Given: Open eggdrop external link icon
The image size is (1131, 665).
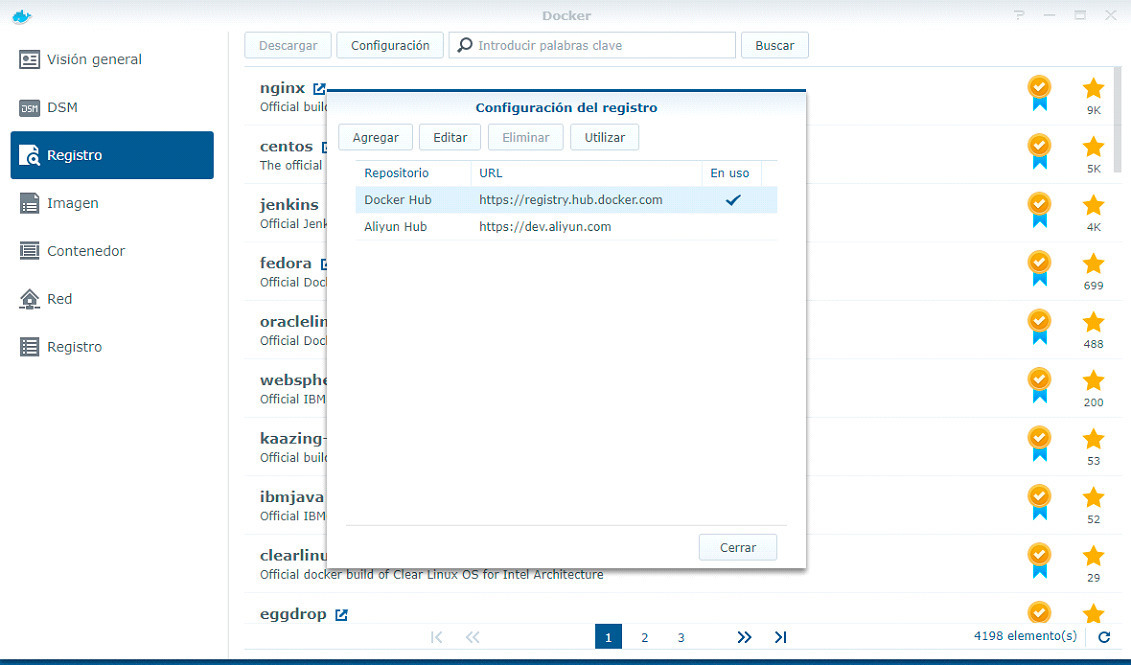Looking at the screenshot, I should tap(341, 615).
